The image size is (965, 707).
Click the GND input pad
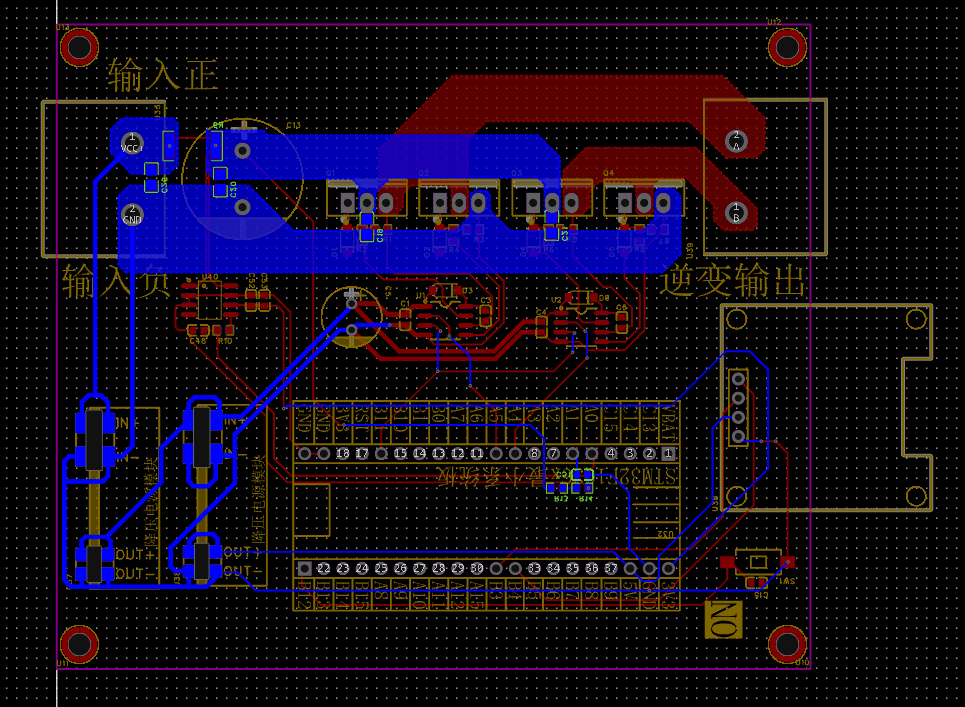click(x=132, y=213)
